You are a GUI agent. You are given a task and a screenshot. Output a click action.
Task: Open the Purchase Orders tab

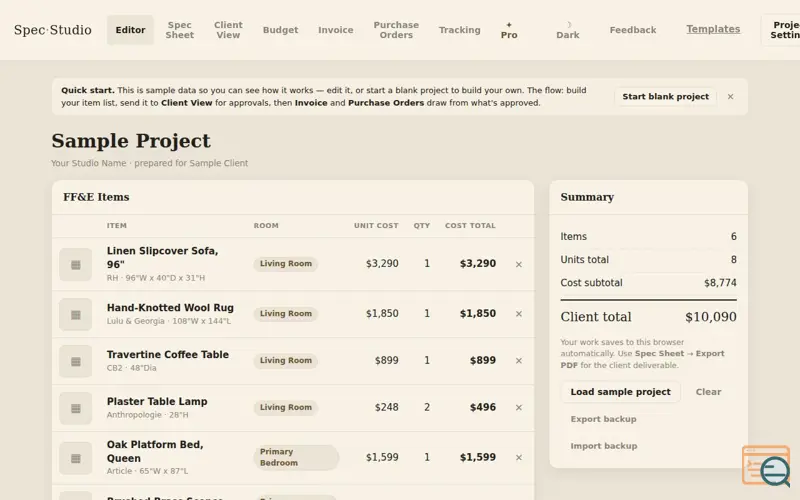396,30
